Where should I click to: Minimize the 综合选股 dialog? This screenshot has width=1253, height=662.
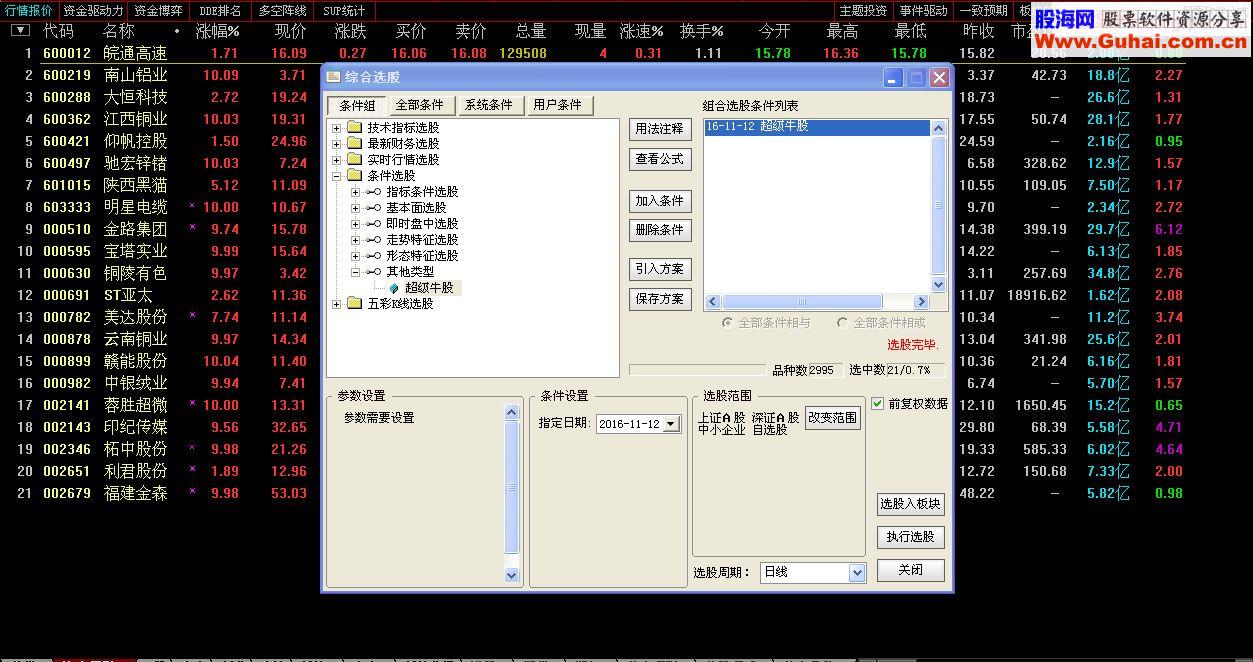coord(893,77)
